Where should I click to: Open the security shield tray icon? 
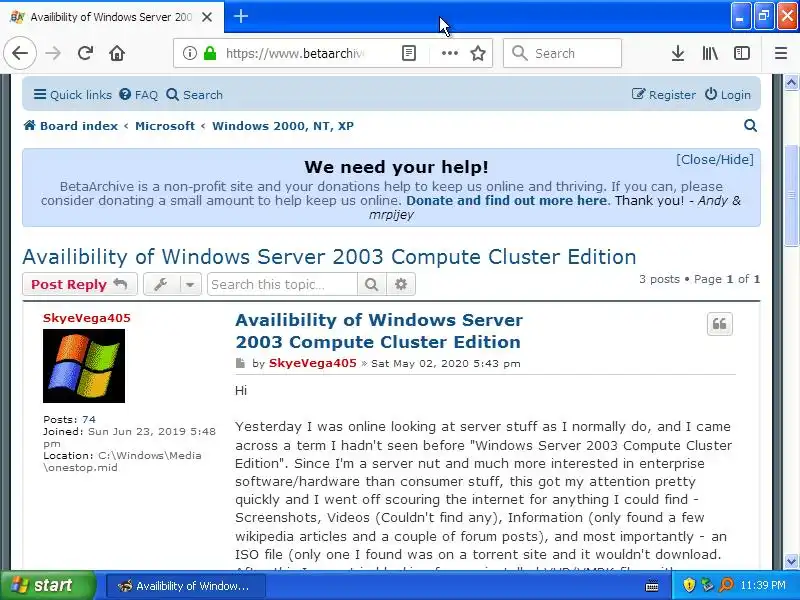(x=689, y=585)
